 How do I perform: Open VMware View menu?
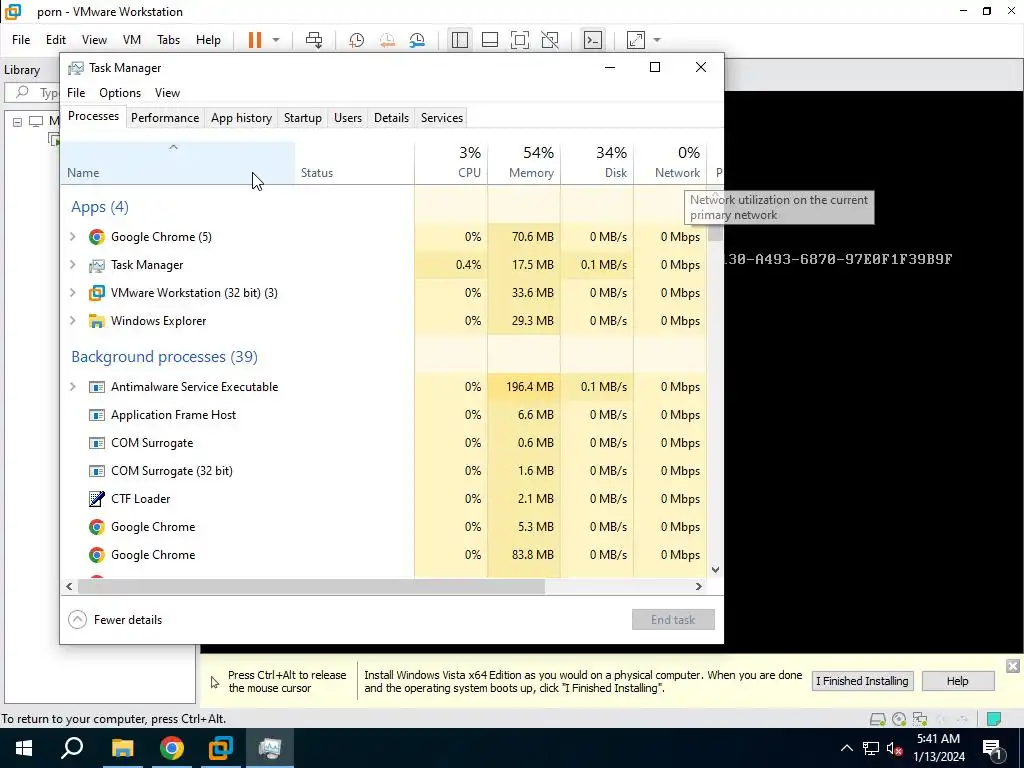pyautogui.click(x=94, y=40)
